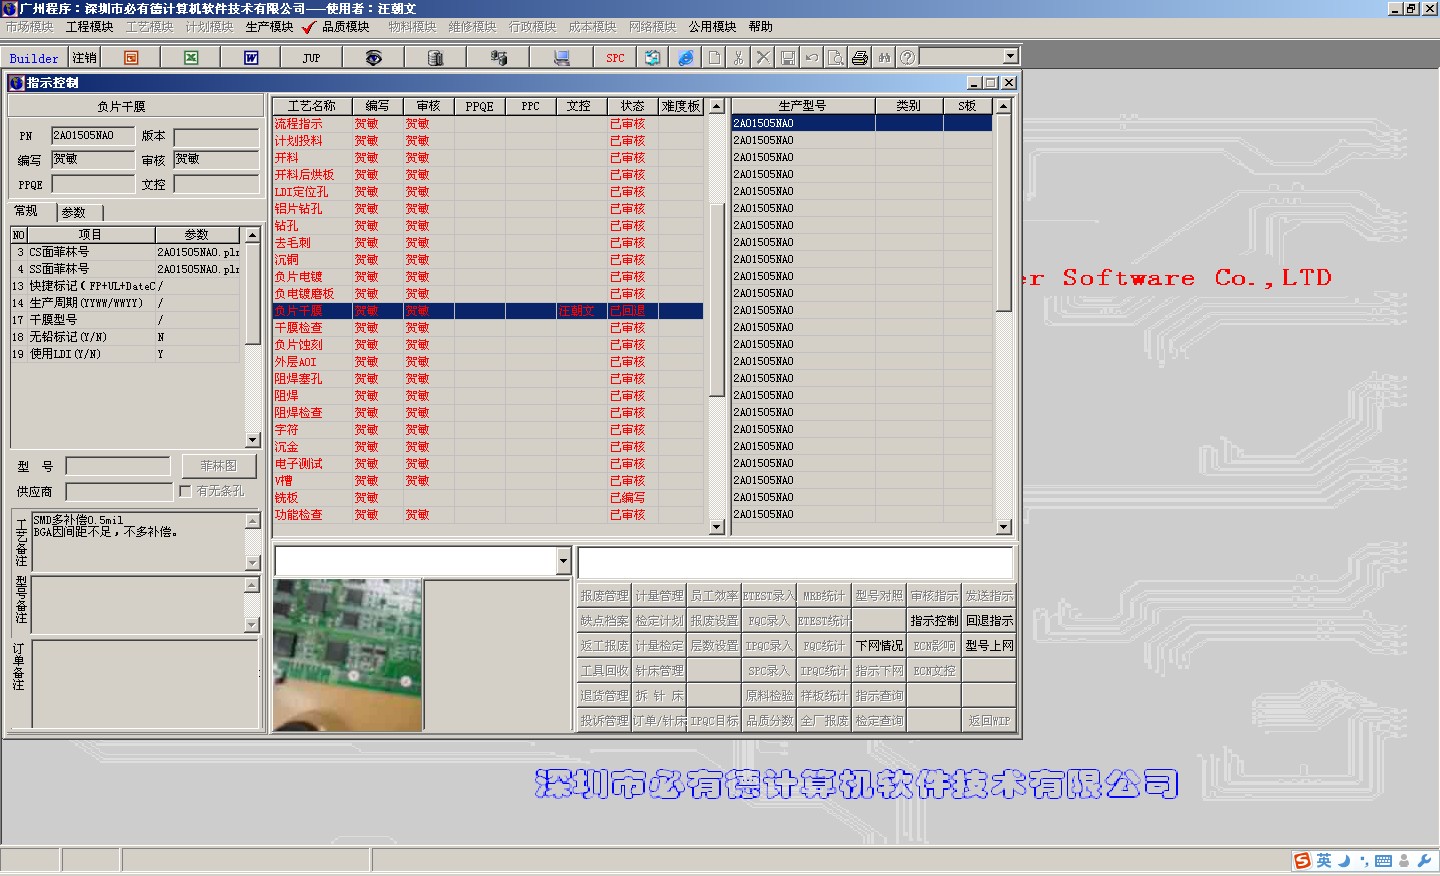1440x876 pixels.
Task: Select the 使用LDI(Y/N) parameter row
Action: click(x=126, y=354)
